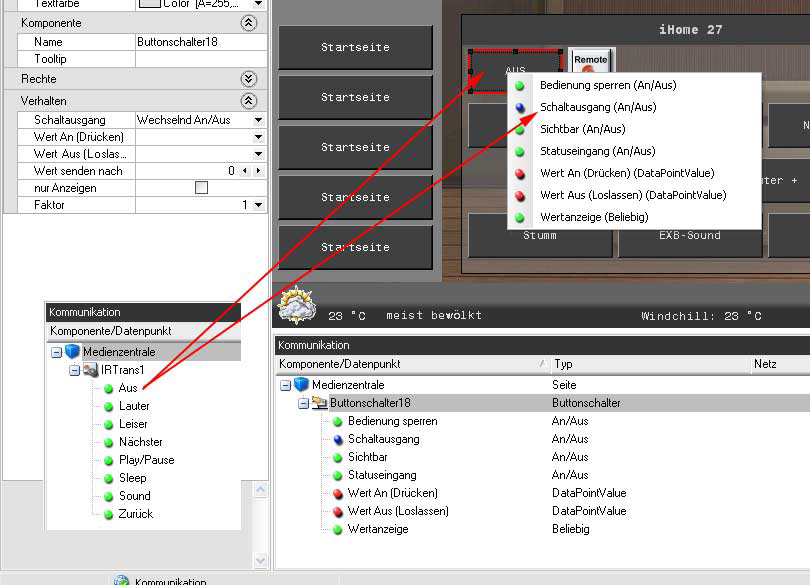Click the red dot beside Wert Aus (Loslassen) in table

tap(338, 512)
